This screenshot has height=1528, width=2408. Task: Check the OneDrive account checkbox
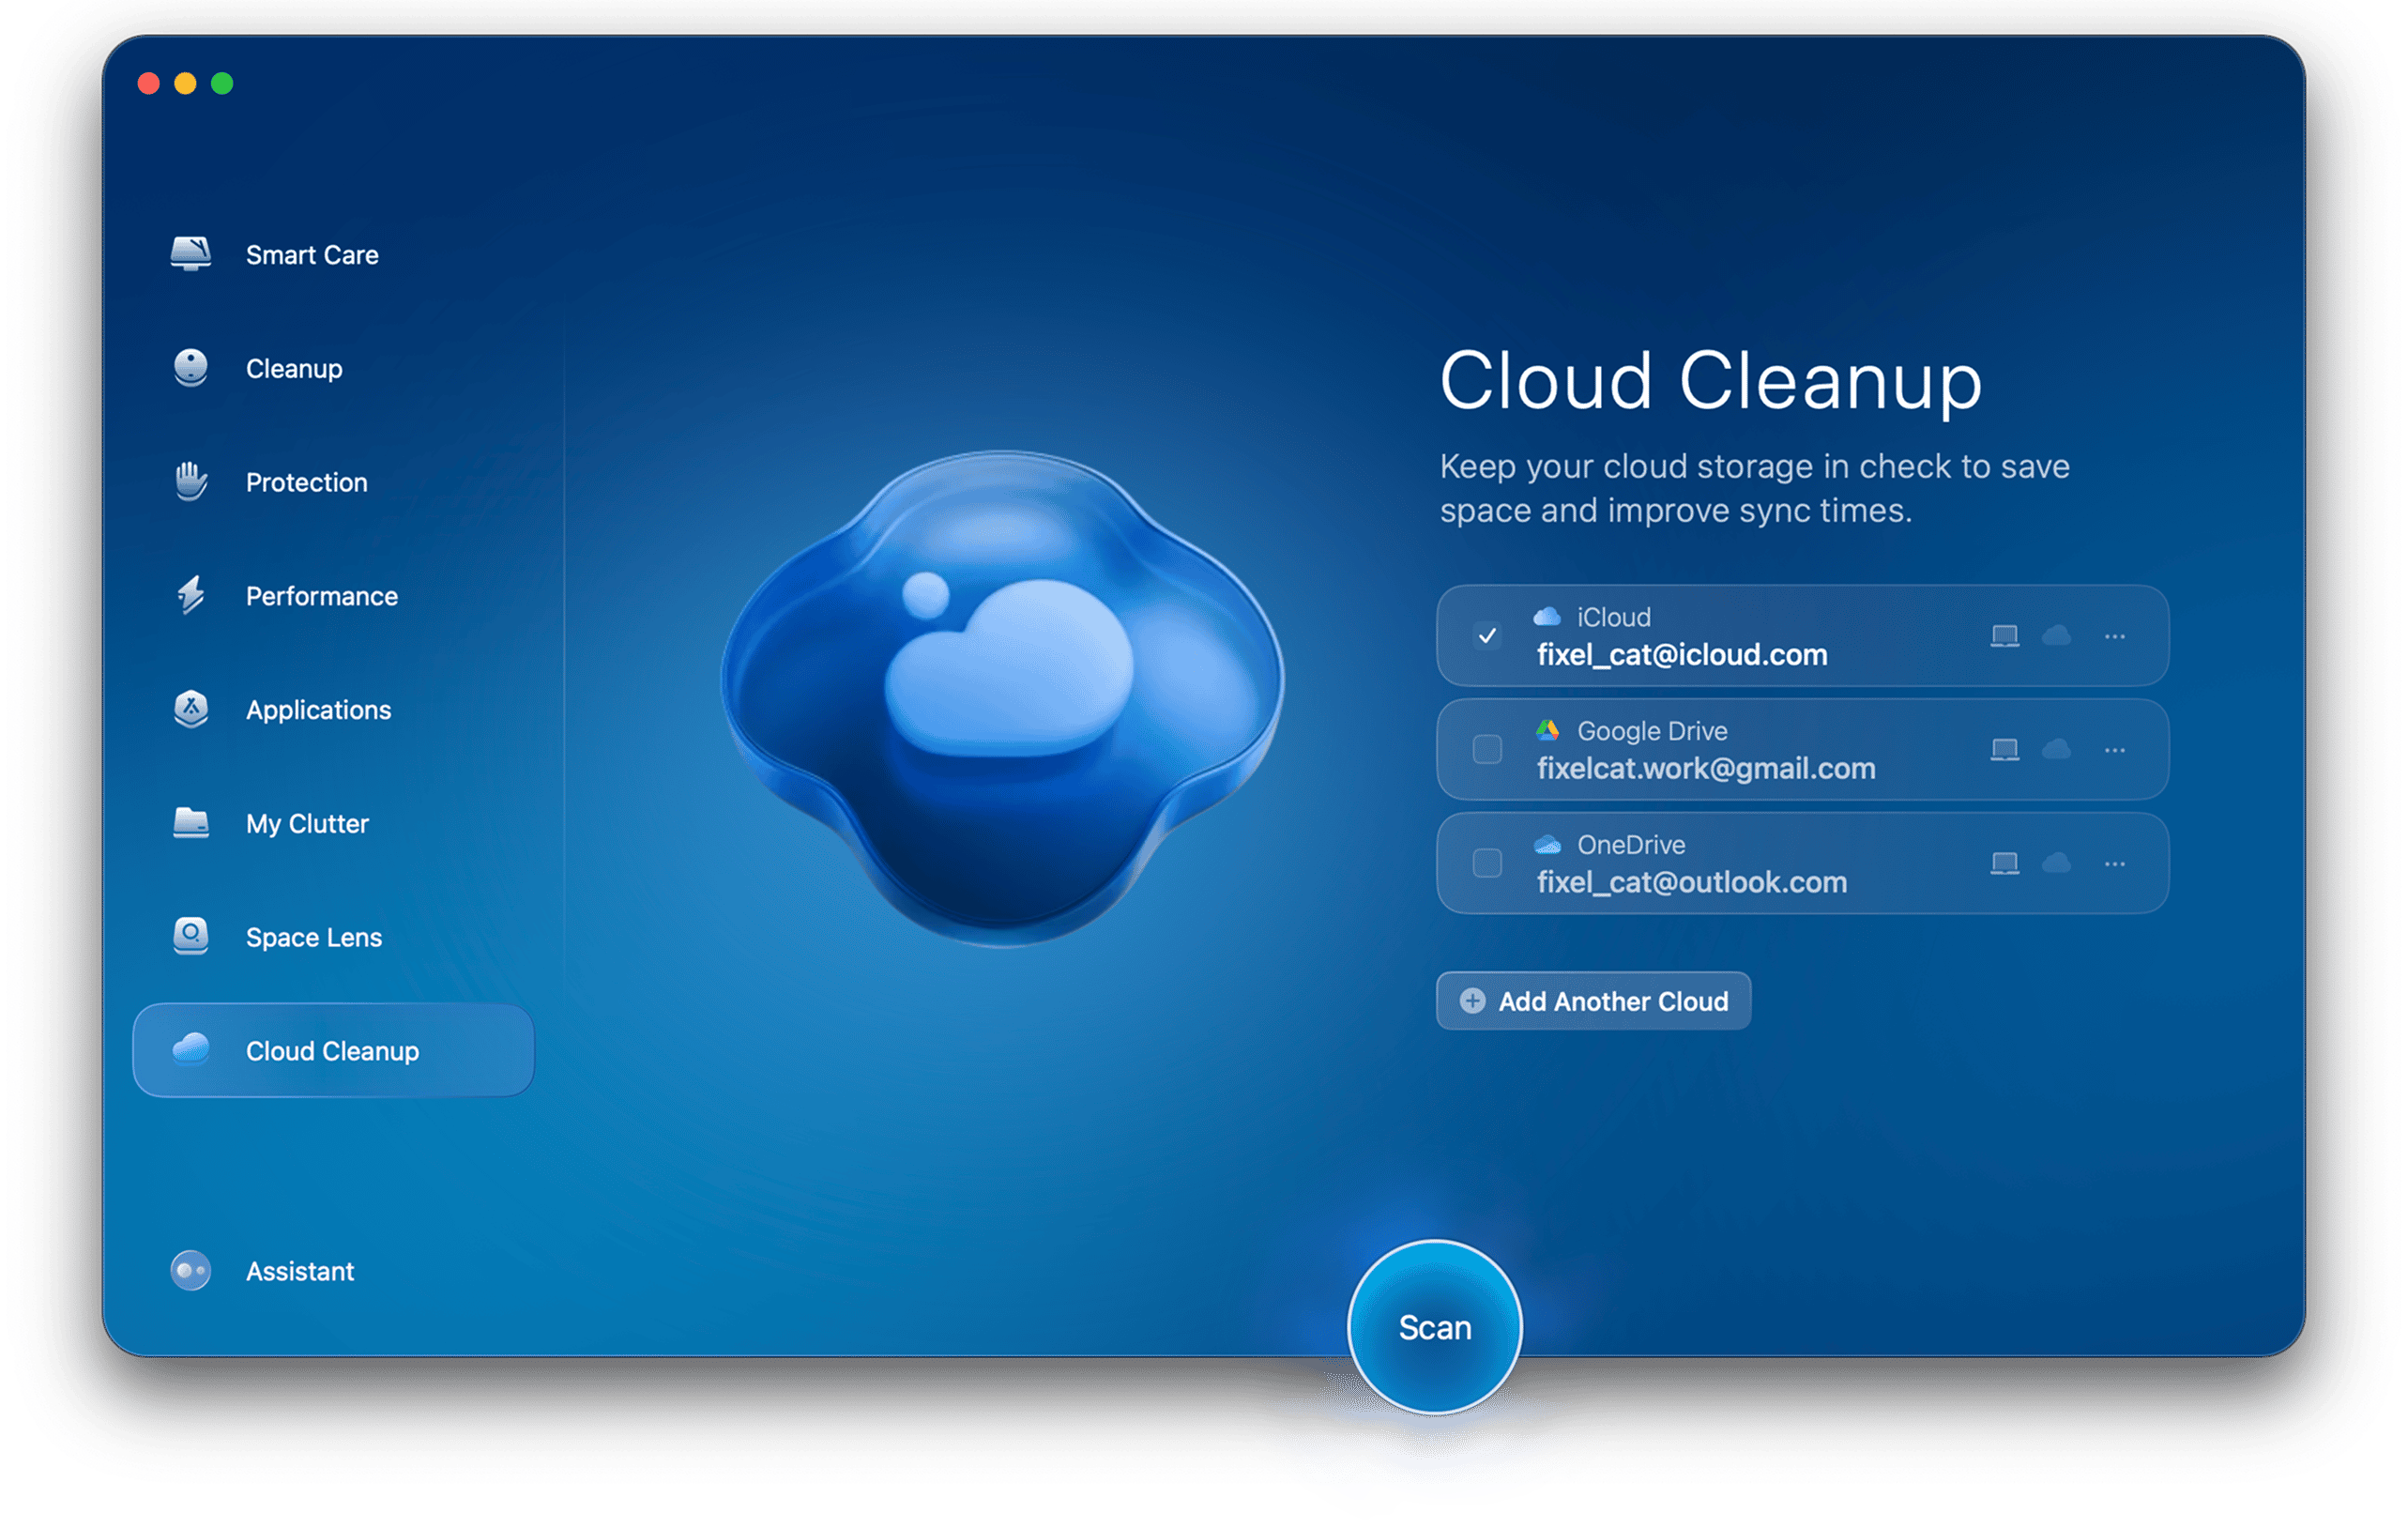(1487, 863)
